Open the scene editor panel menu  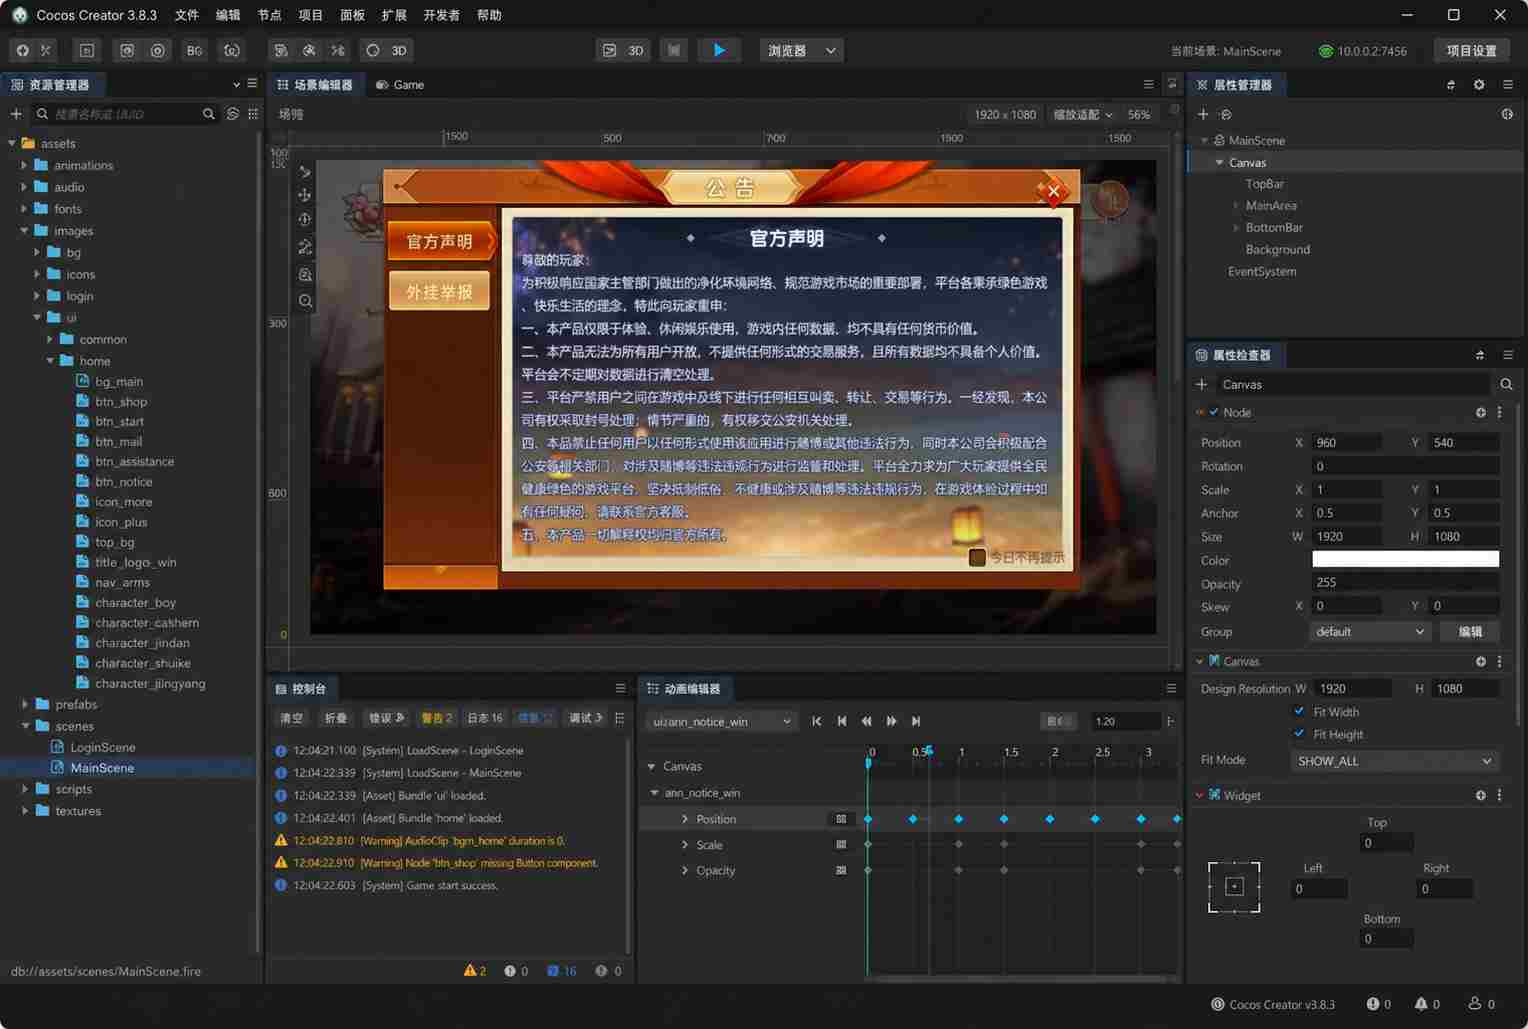click(x=1148, y=85)
